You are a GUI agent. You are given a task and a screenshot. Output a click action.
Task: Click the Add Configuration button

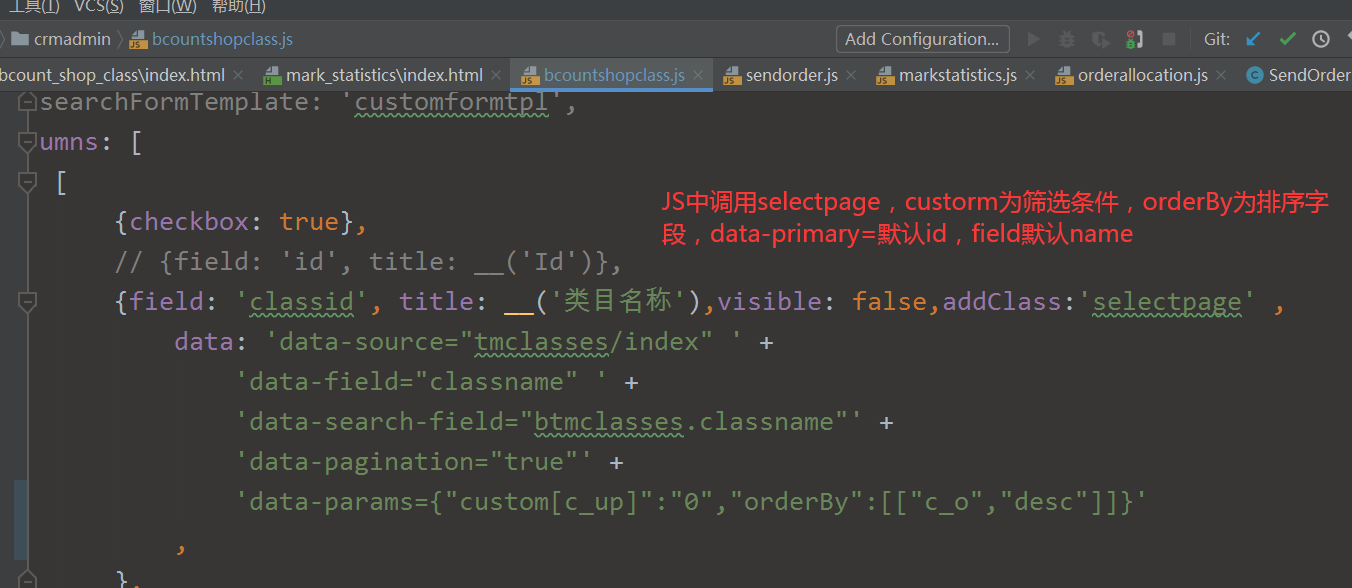[921, 39]
